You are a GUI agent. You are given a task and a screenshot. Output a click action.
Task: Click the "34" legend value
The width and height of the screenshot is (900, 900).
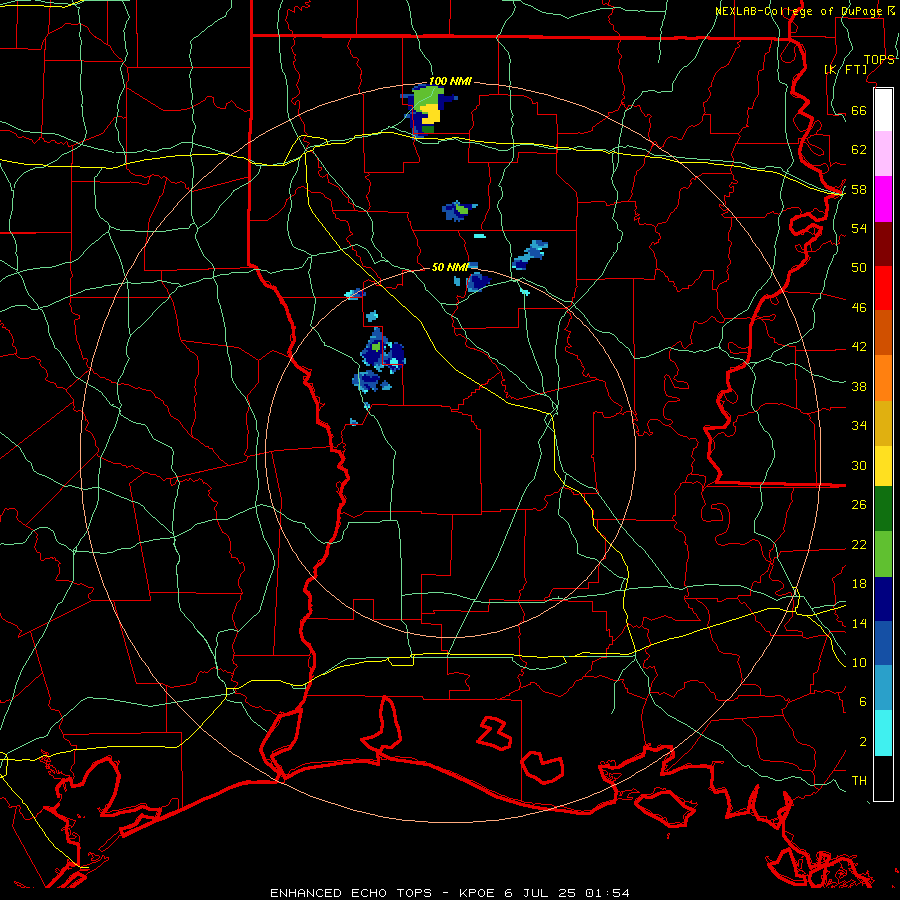(x=859, y=426)
